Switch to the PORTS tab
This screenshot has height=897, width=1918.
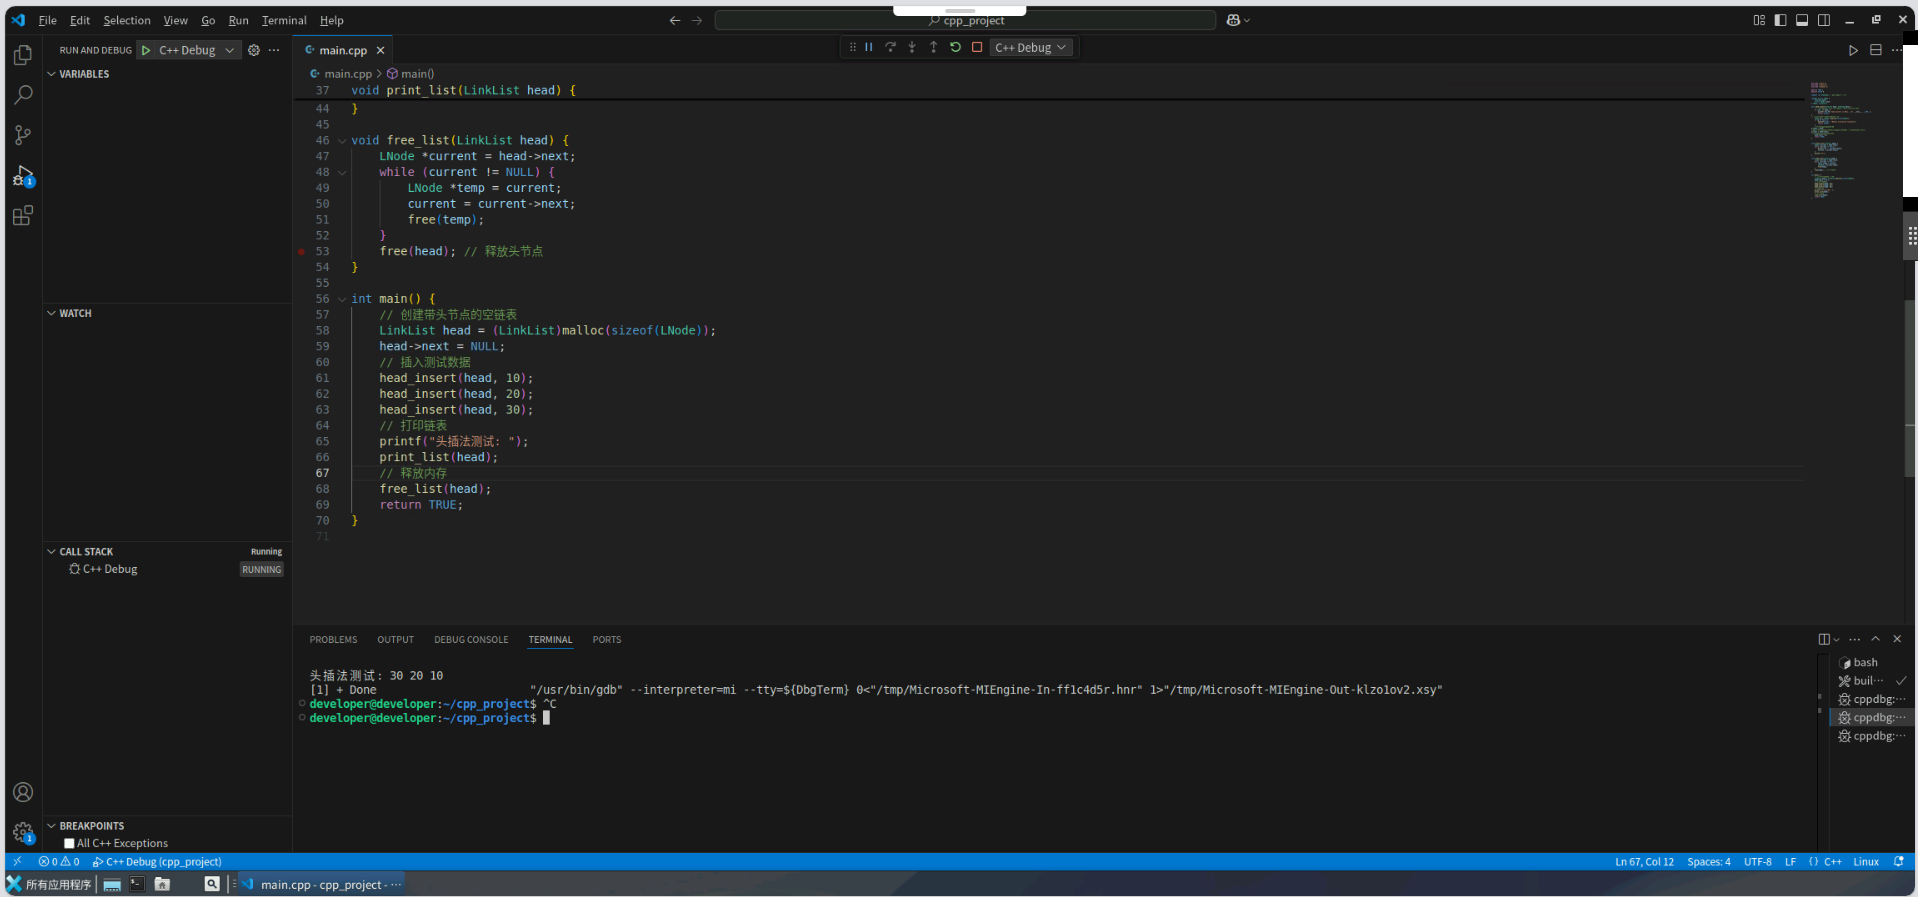point(607,640)
